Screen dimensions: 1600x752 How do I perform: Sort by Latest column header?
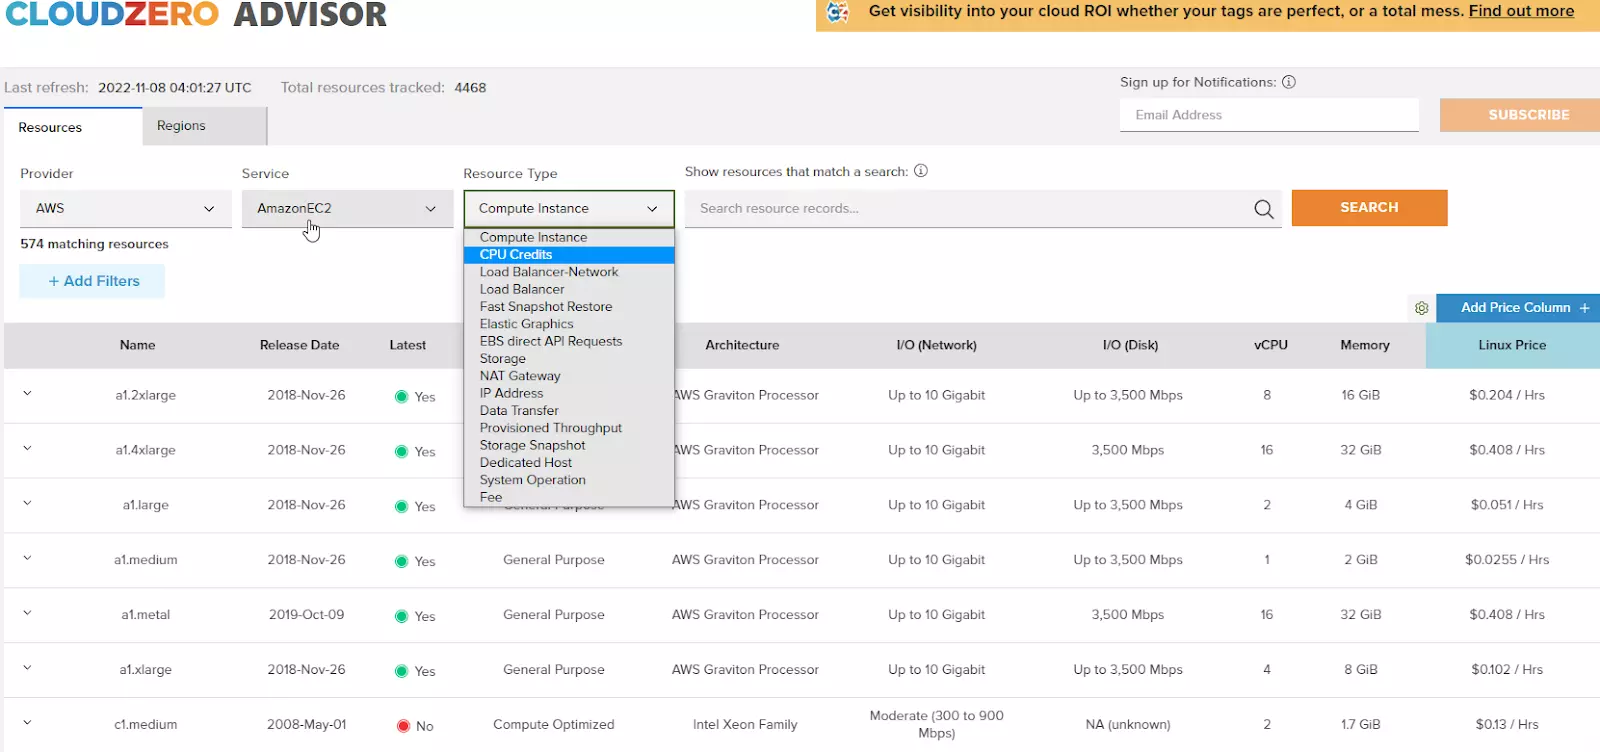click(408, 345)
